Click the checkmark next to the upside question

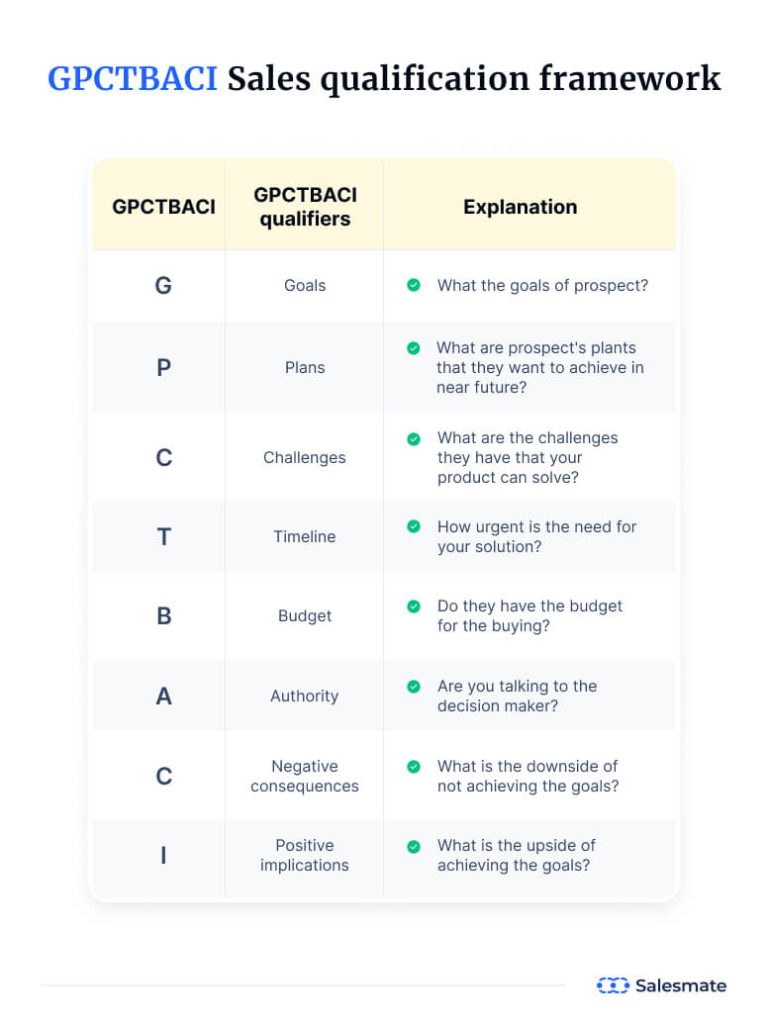coord(413,846)
